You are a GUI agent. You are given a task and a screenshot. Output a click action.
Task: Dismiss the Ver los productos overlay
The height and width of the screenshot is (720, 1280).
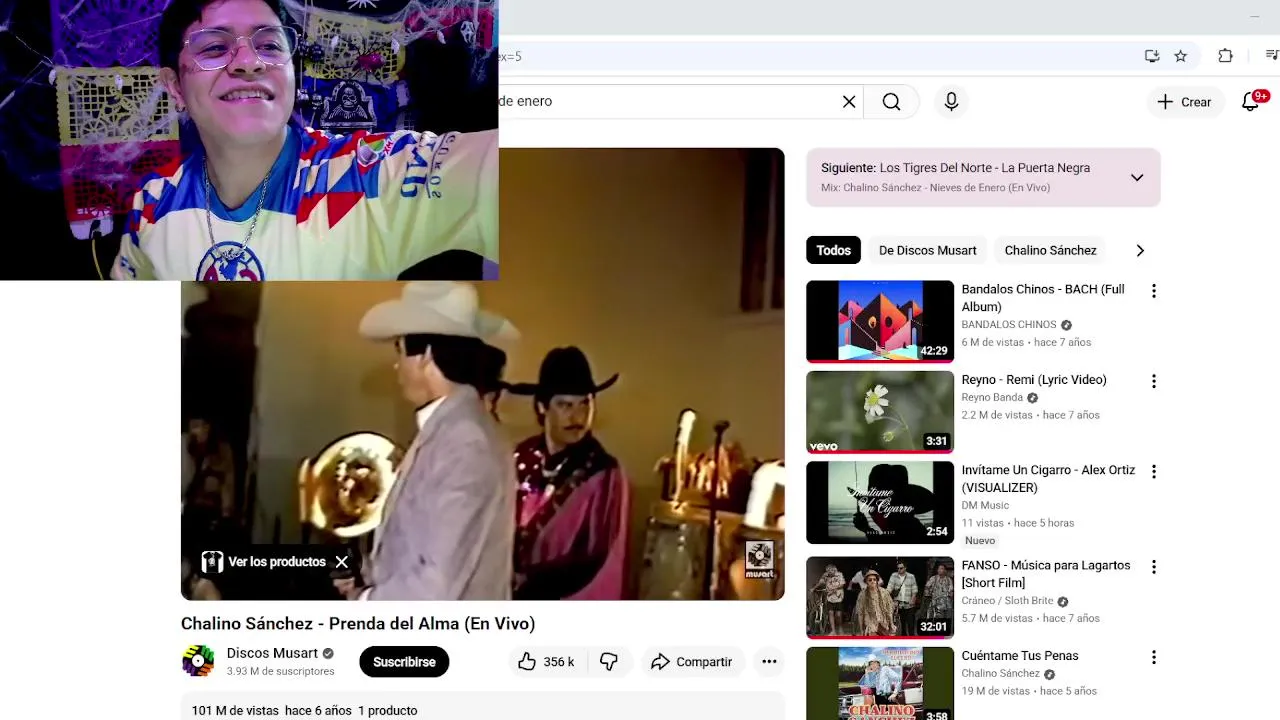(x=342, y=562)
